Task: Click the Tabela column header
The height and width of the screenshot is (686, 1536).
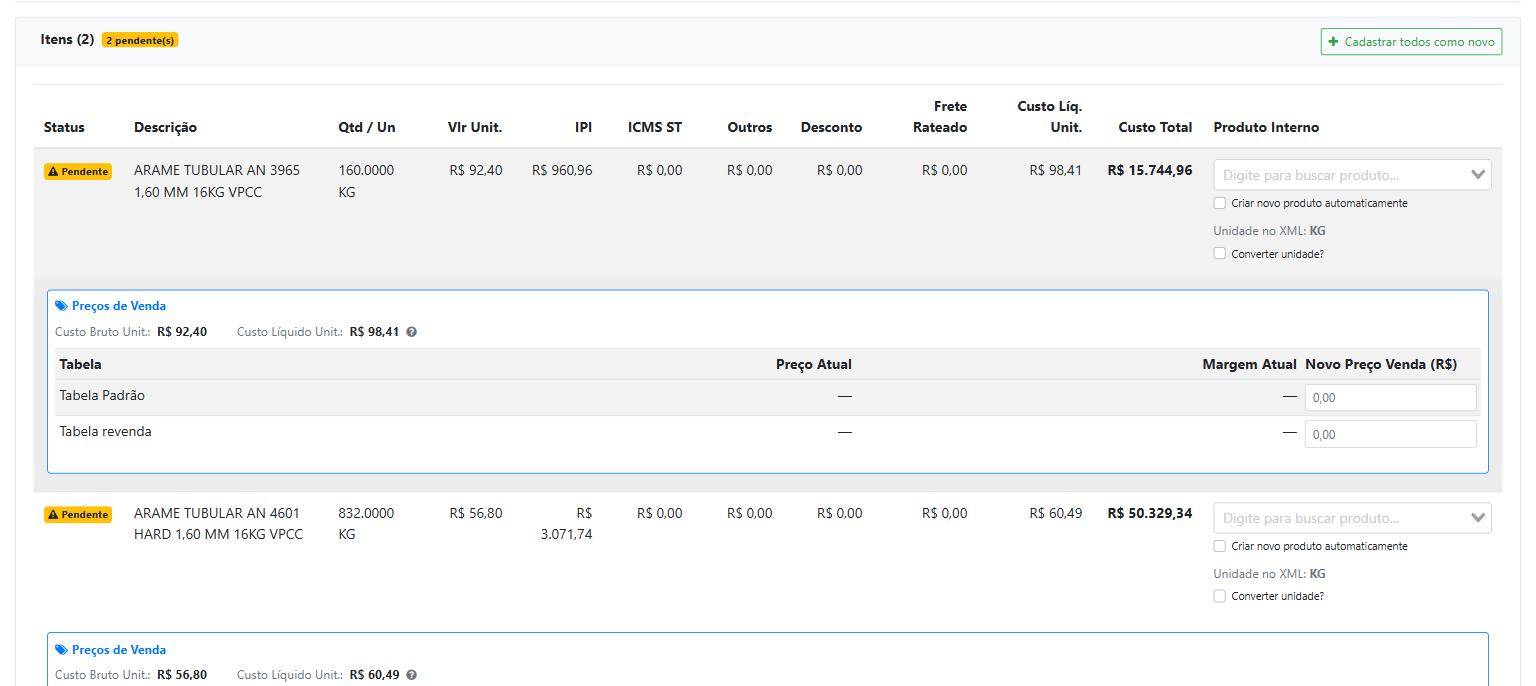Action: tap(80, 364)
